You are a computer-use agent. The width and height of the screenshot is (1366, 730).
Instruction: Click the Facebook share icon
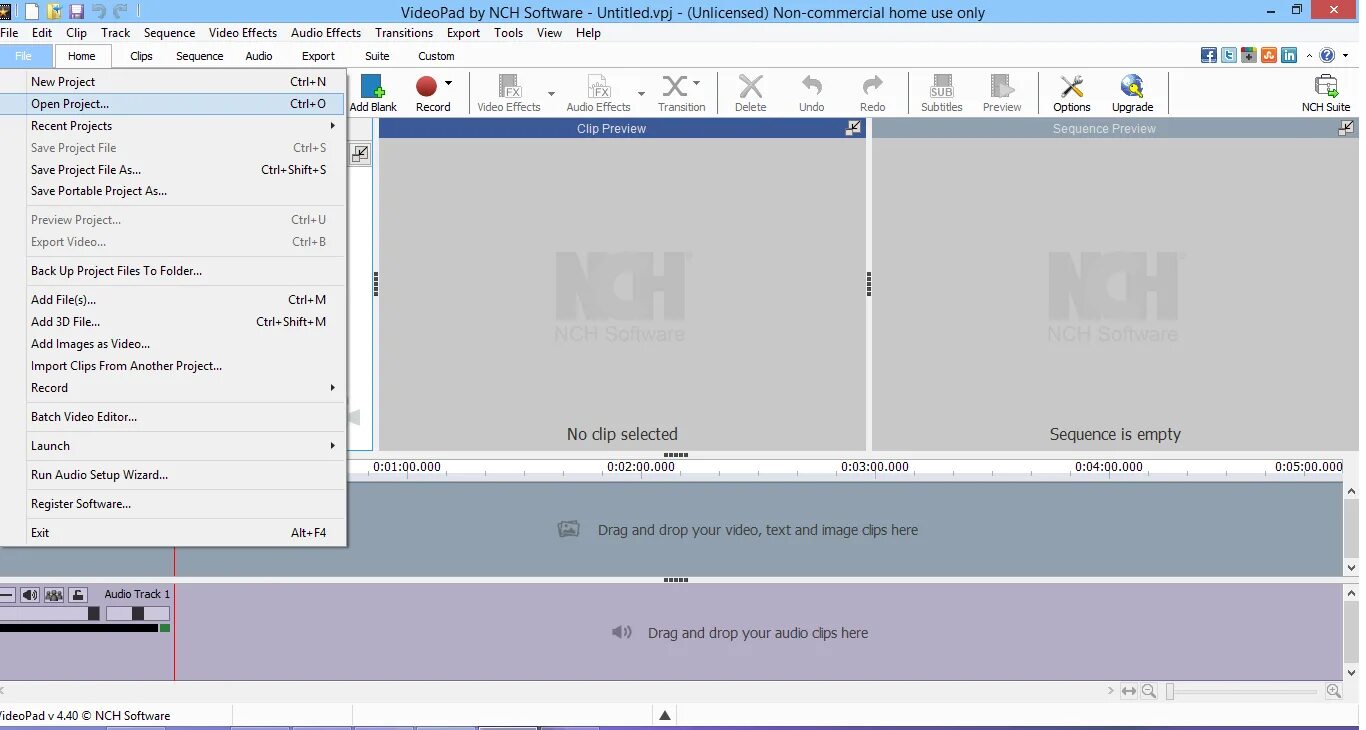click(x=1209, y=56)
